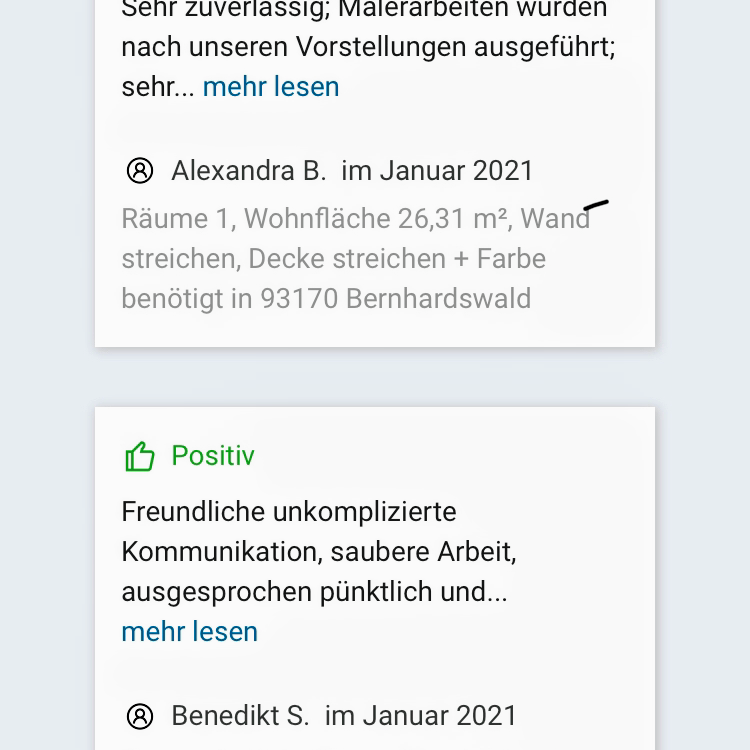Expand Benedikt's review via "mehr lesen"
This screenshot has width=750, height=750.
[189, 632]
